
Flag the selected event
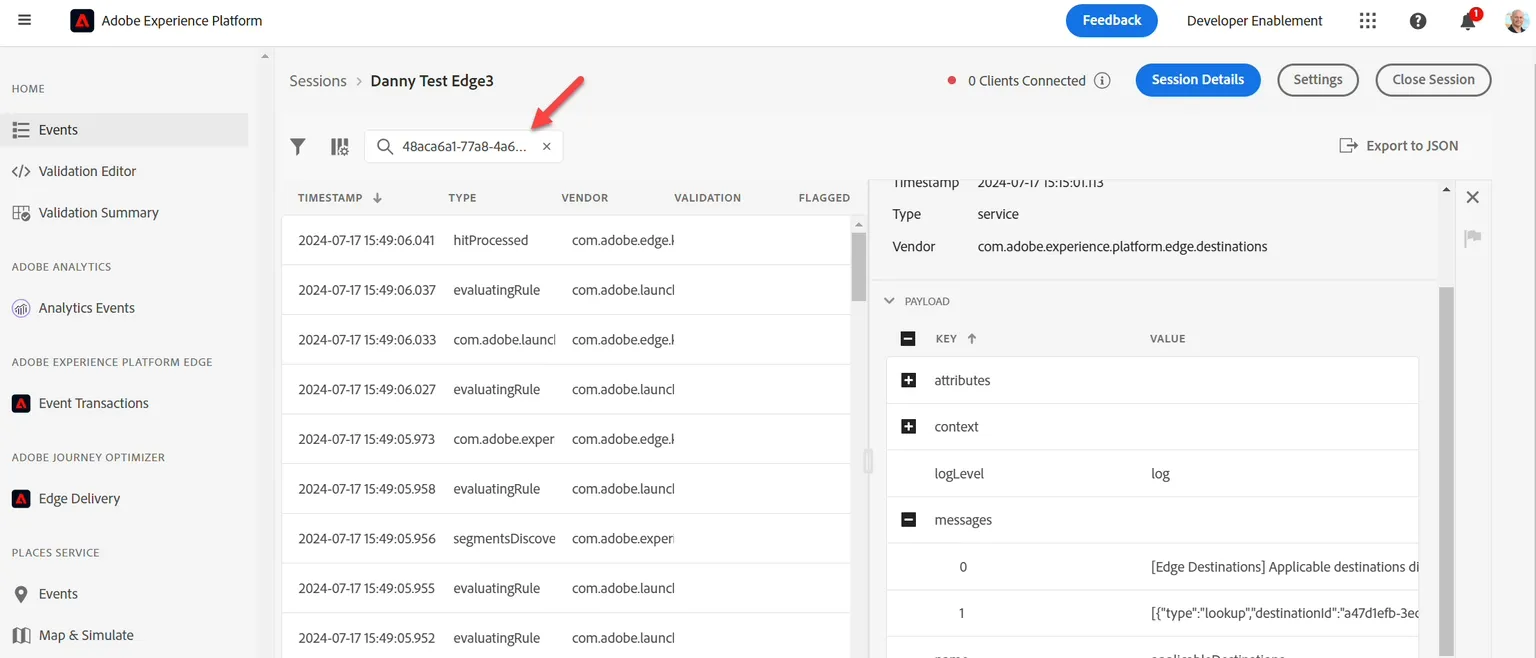tap(1472, 238)
